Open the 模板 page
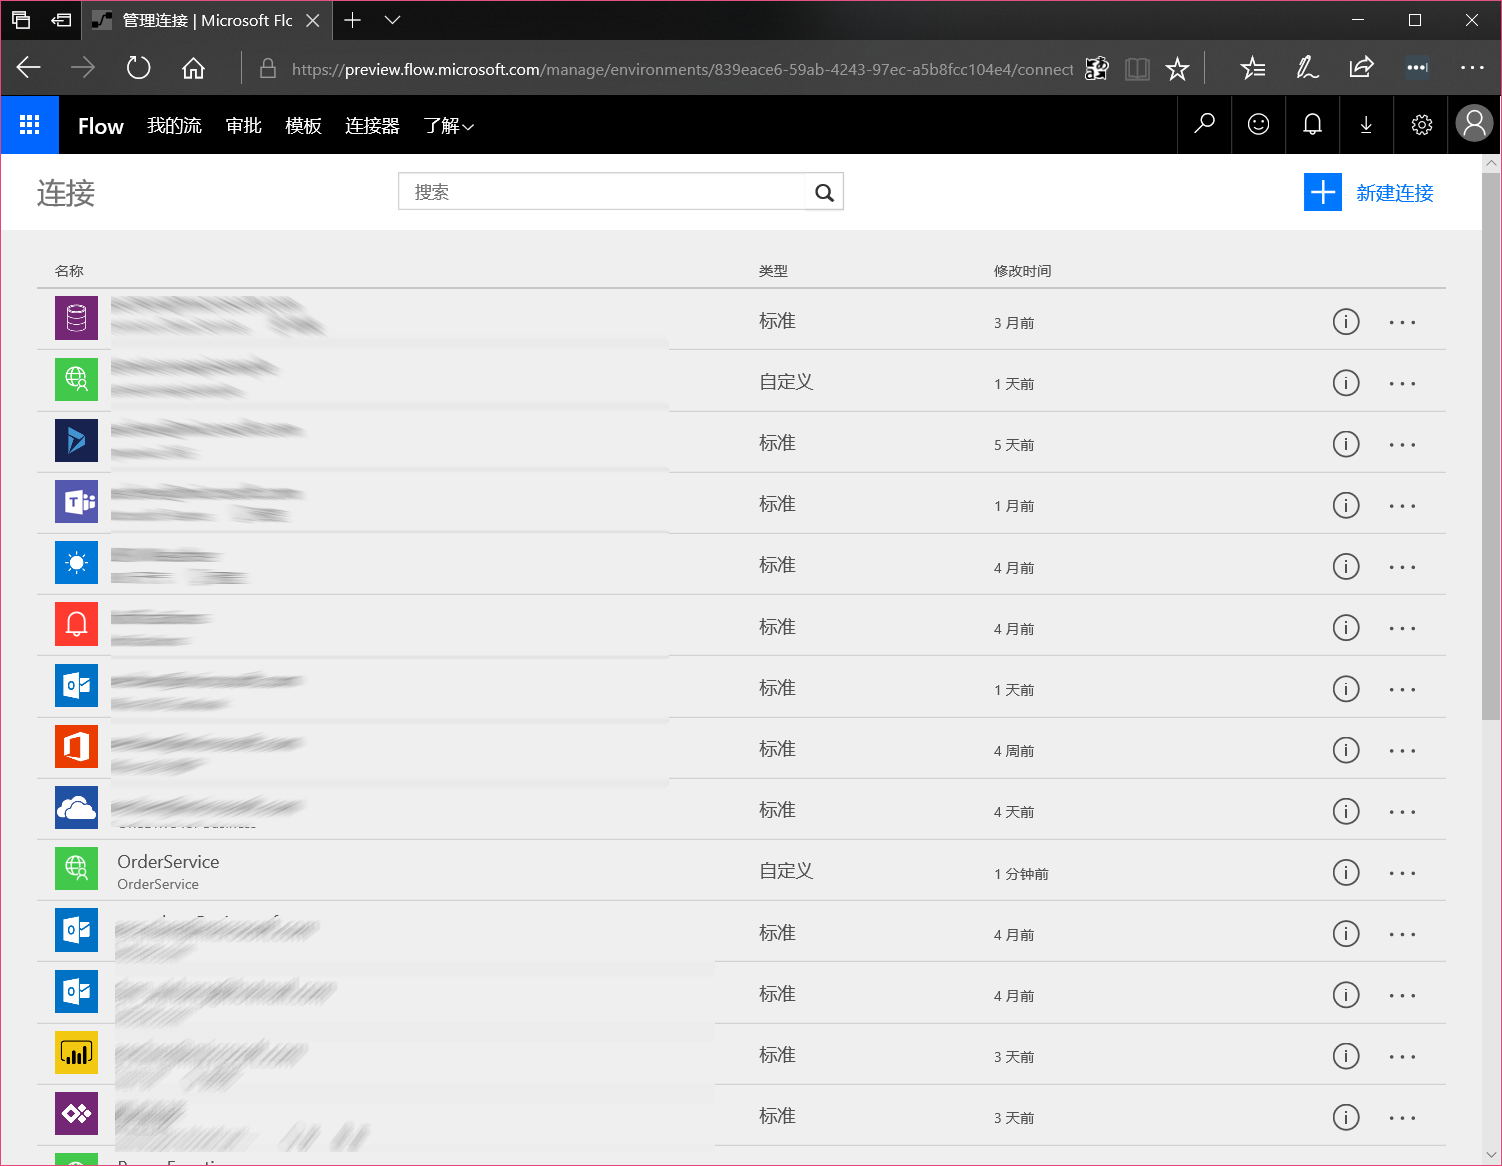The width and height of the screenshot is (1502, 1166). tap(303, 126)
